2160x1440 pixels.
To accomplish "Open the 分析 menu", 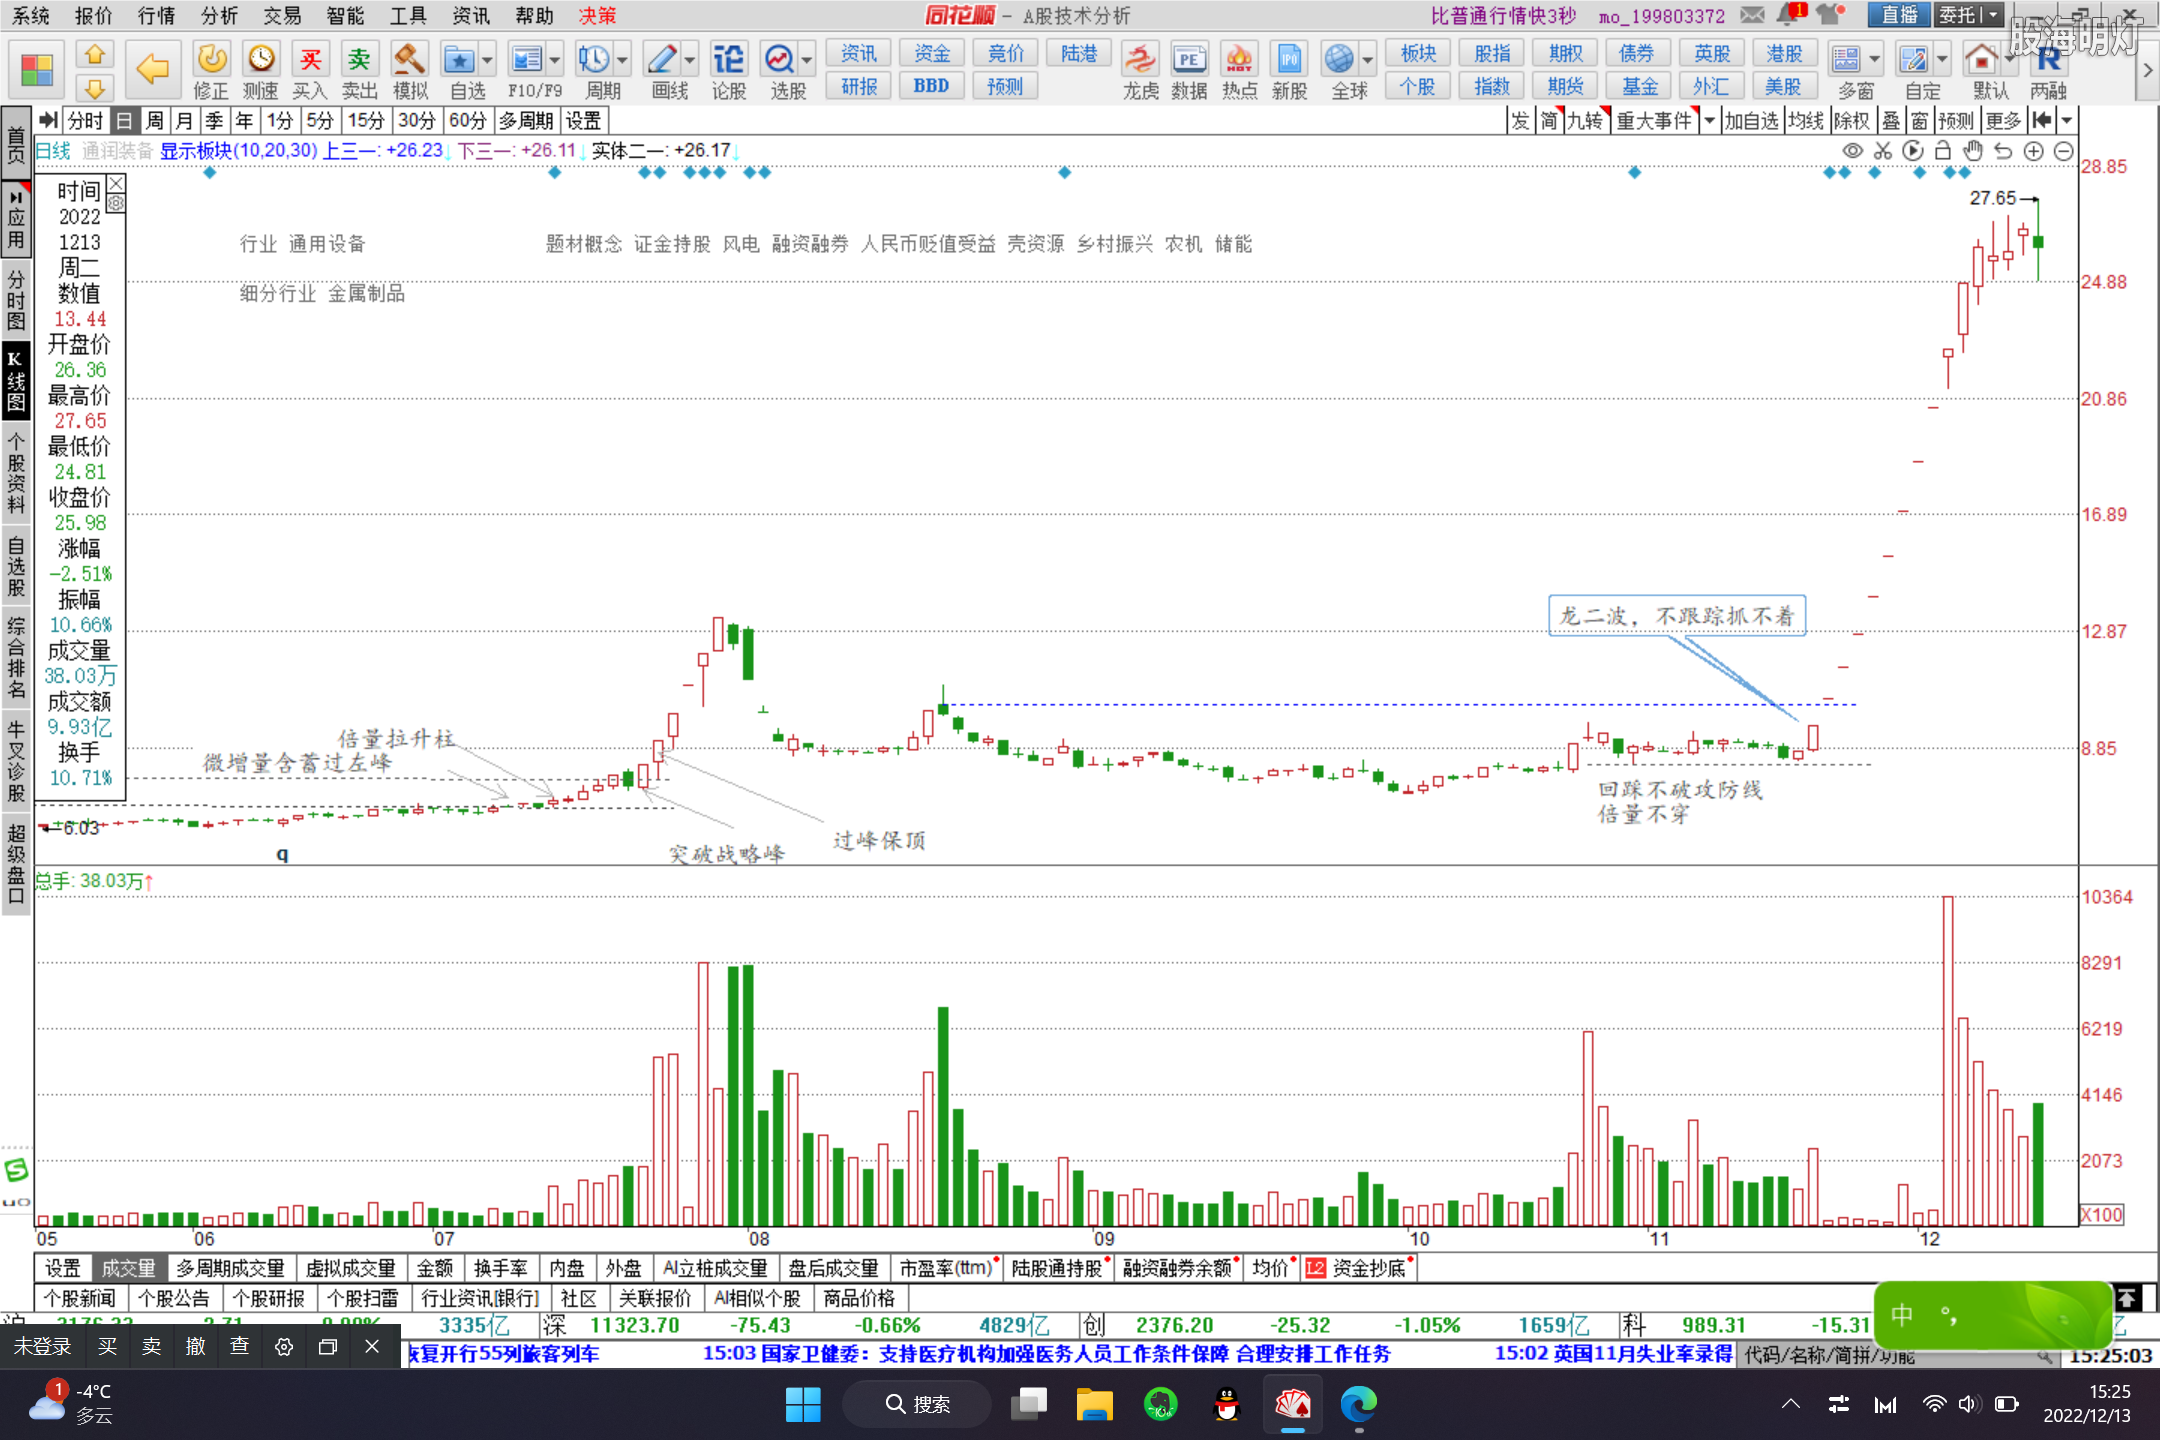I will pyautogui.click(x=220, y=15).
